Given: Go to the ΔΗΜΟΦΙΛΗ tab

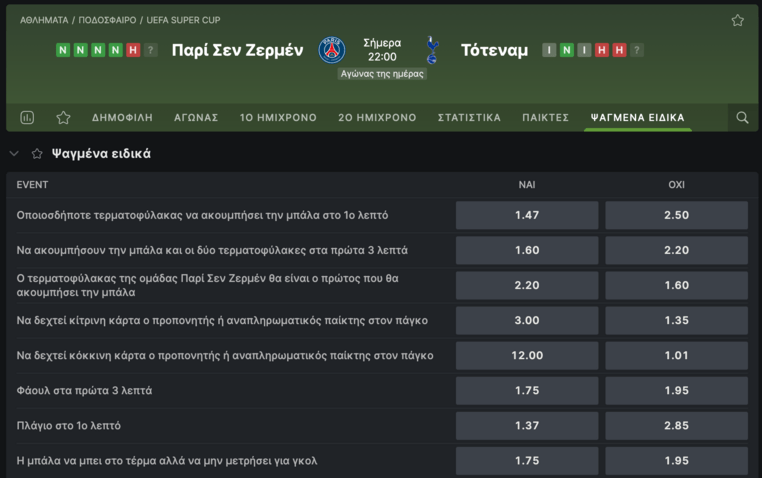Looking at the screenshot, I should pos(122,118).
